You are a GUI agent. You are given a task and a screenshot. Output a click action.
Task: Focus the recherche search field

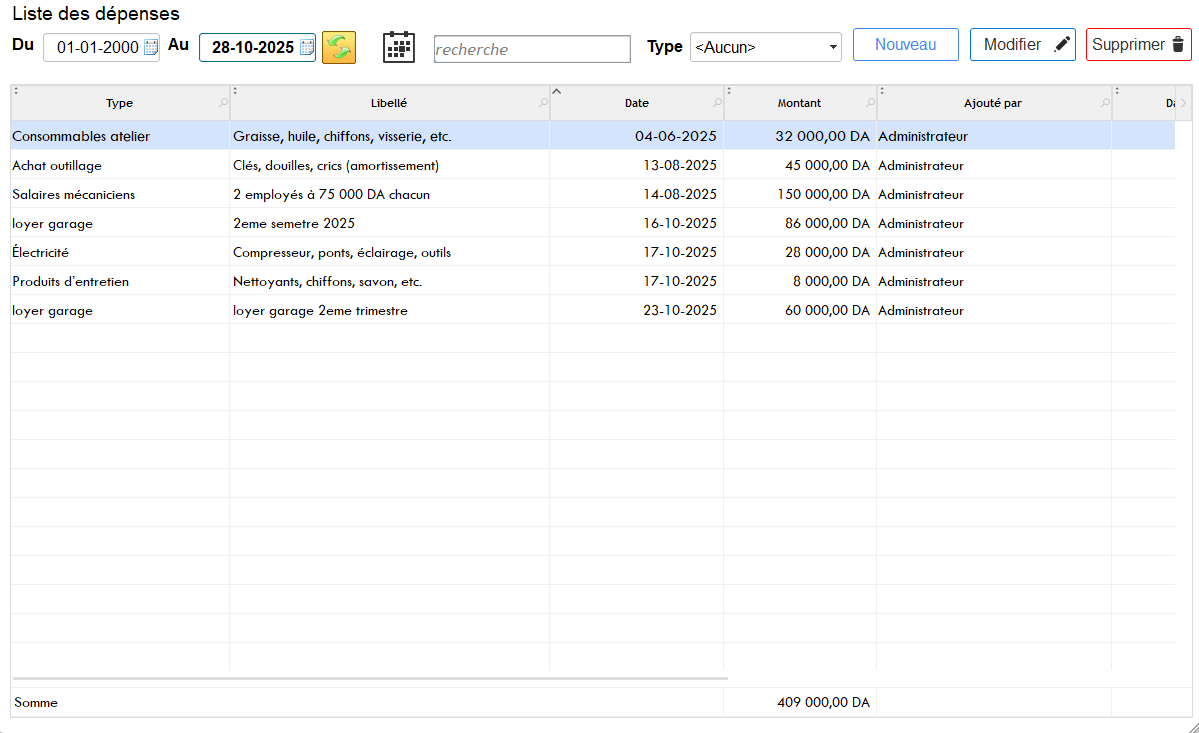pos(532,49)
